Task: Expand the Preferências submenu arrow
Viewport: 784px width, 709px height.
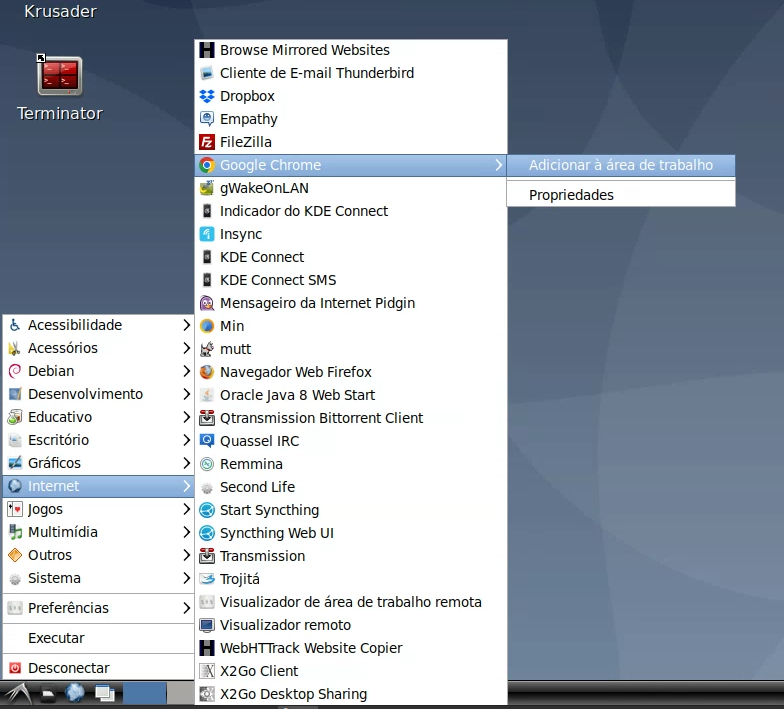Action: (186, 608)
